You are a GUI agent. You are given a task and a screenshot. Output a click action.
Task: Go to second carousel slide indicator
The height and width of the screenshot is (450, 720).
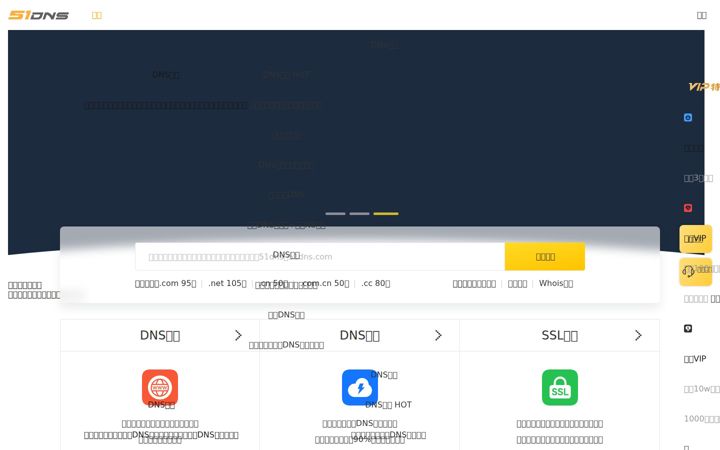[x=359, y=214]
